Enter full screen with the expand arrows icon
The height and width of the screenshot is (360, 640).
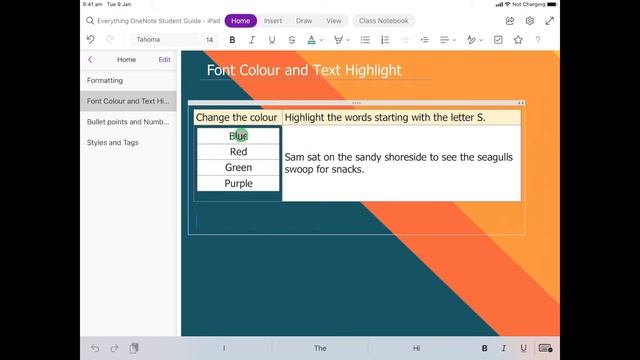[550, 21]
